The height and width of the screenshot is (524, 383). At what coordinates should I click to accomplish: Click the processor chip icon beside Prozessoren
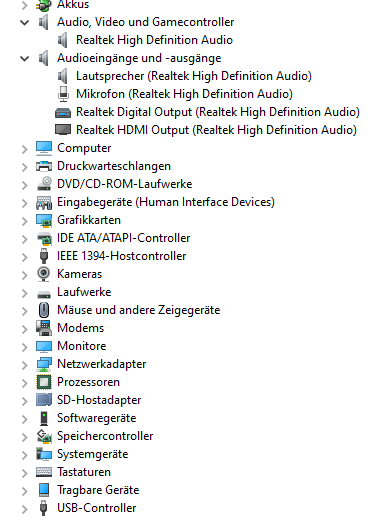[x=44, y=382]
